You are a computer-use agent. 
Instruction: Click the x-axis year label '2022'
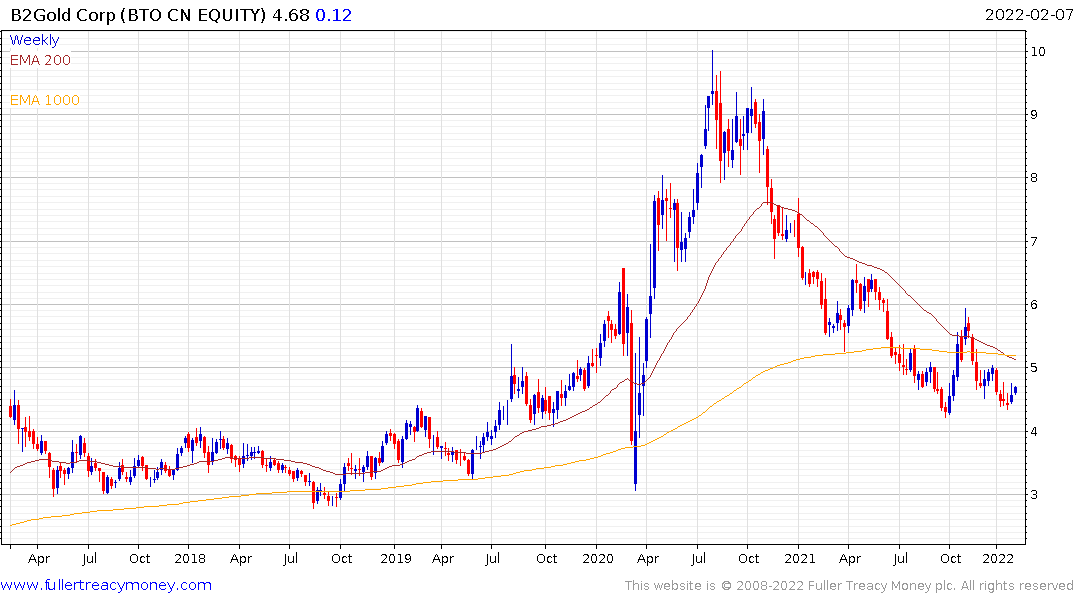(998, 558)
